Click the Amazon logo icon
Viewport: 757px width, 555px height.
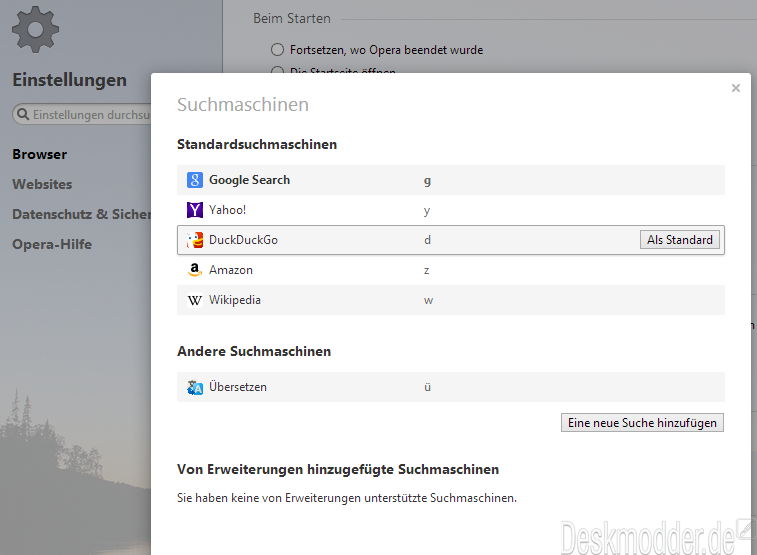[195, 270]
